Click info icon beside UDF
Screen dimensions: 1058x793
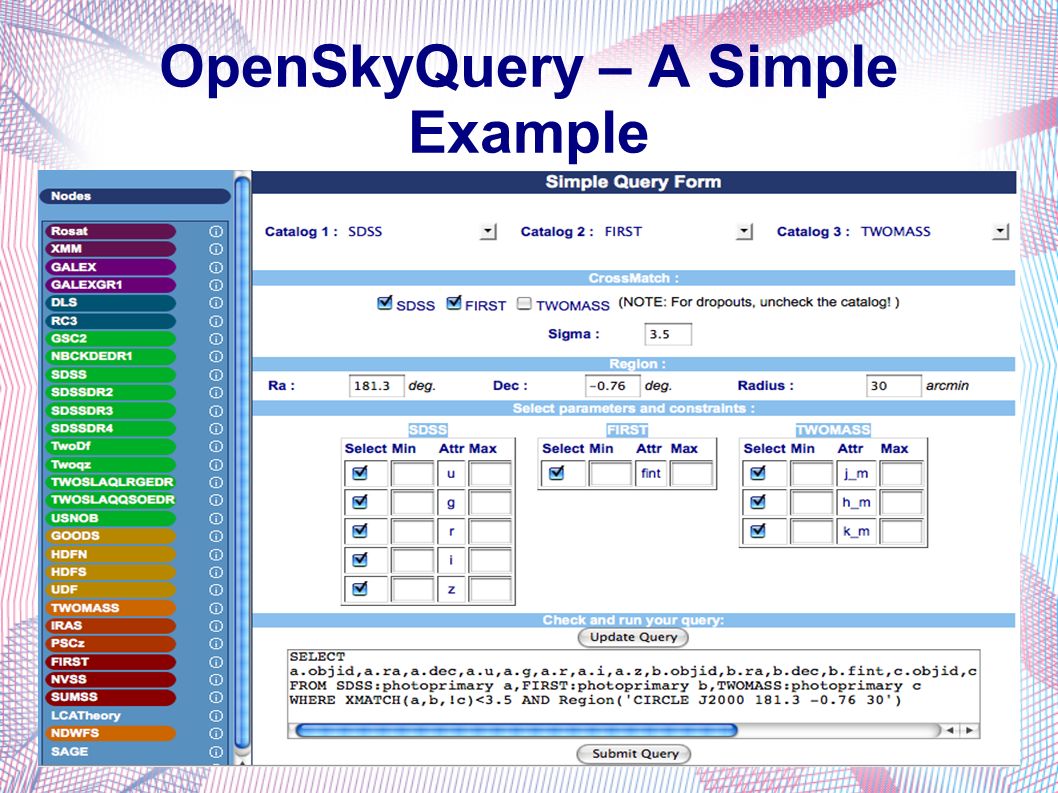[x=216, y=590]
